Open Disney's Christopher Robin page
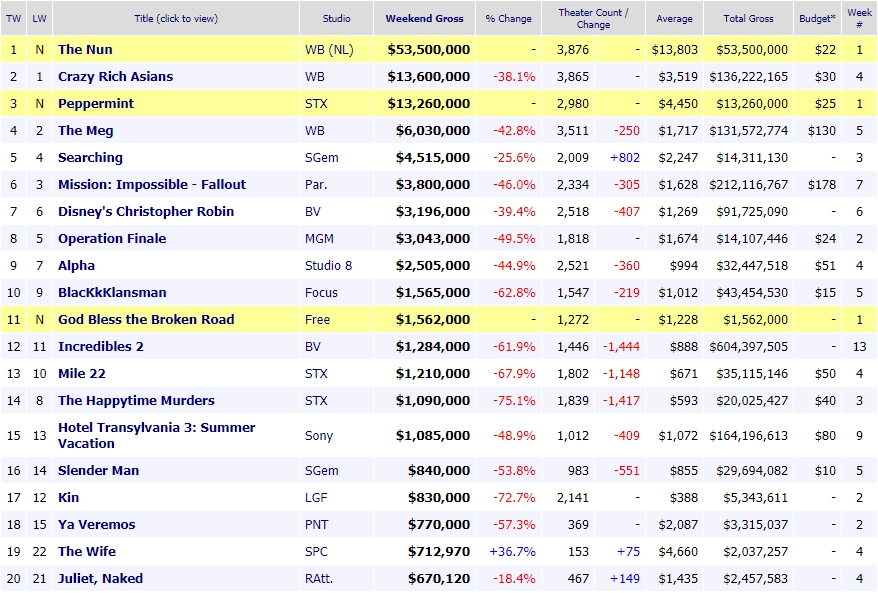This screenshot has width=878, height=593. coord(146,212)
